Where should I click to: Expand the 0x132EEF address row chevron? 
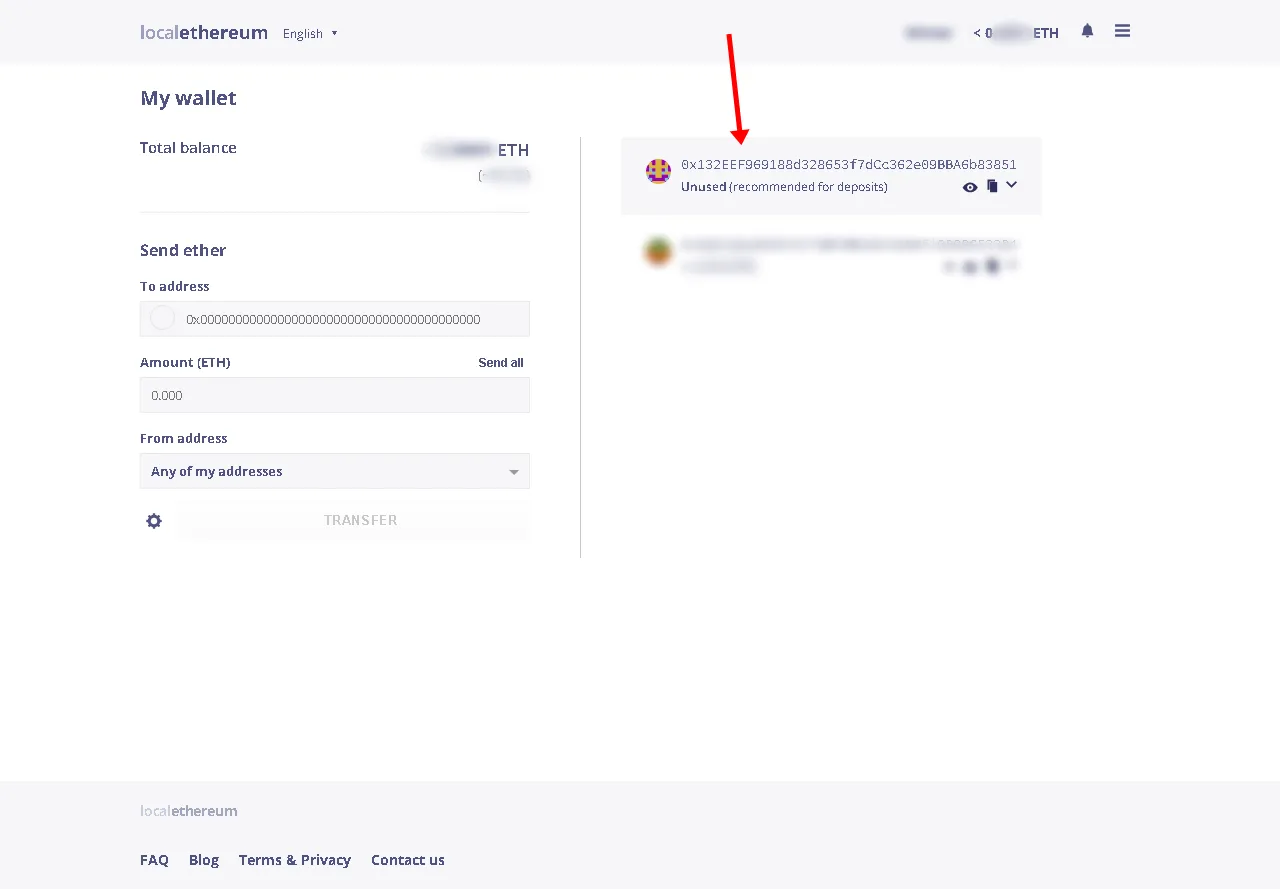click(1011, 185)
